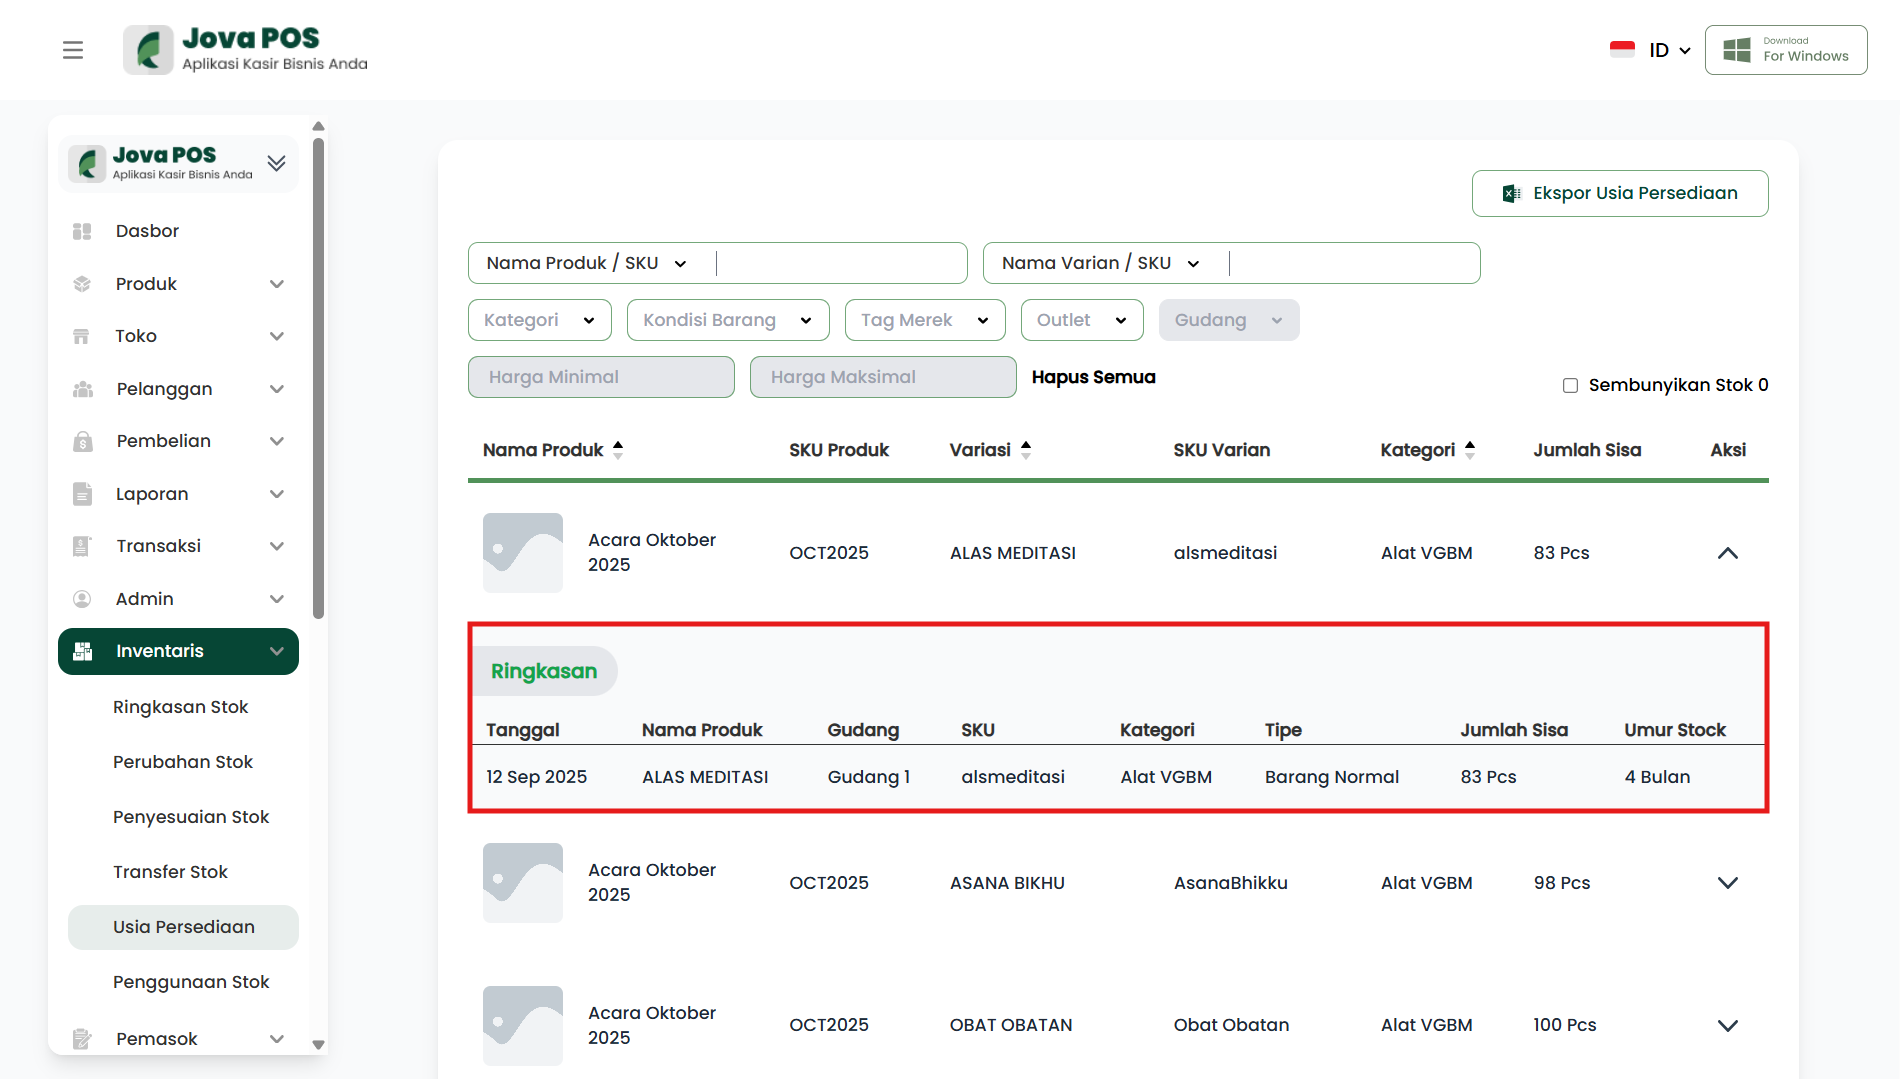The width and height of the screenshot is (1900, 1079).
Task: Go to Transfer Stok page
Action: click(170, 872)
